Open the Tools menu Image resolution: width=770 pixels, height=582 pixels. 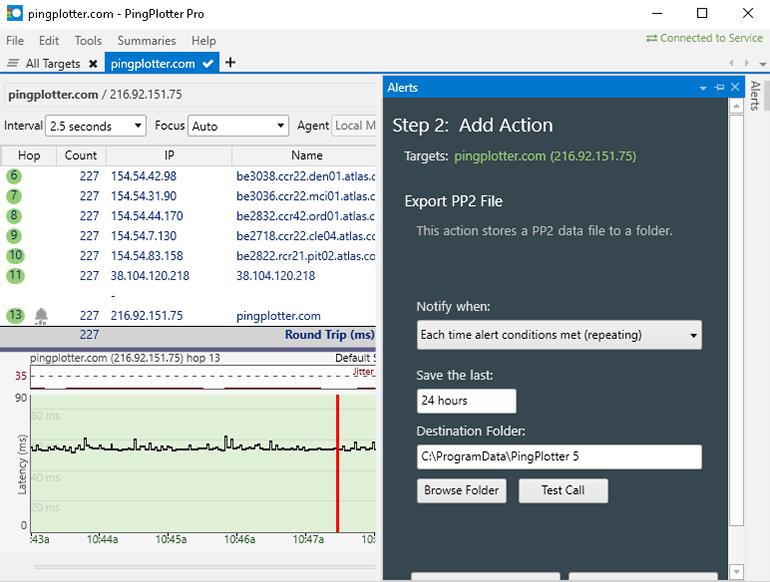(x=88, y=41)
